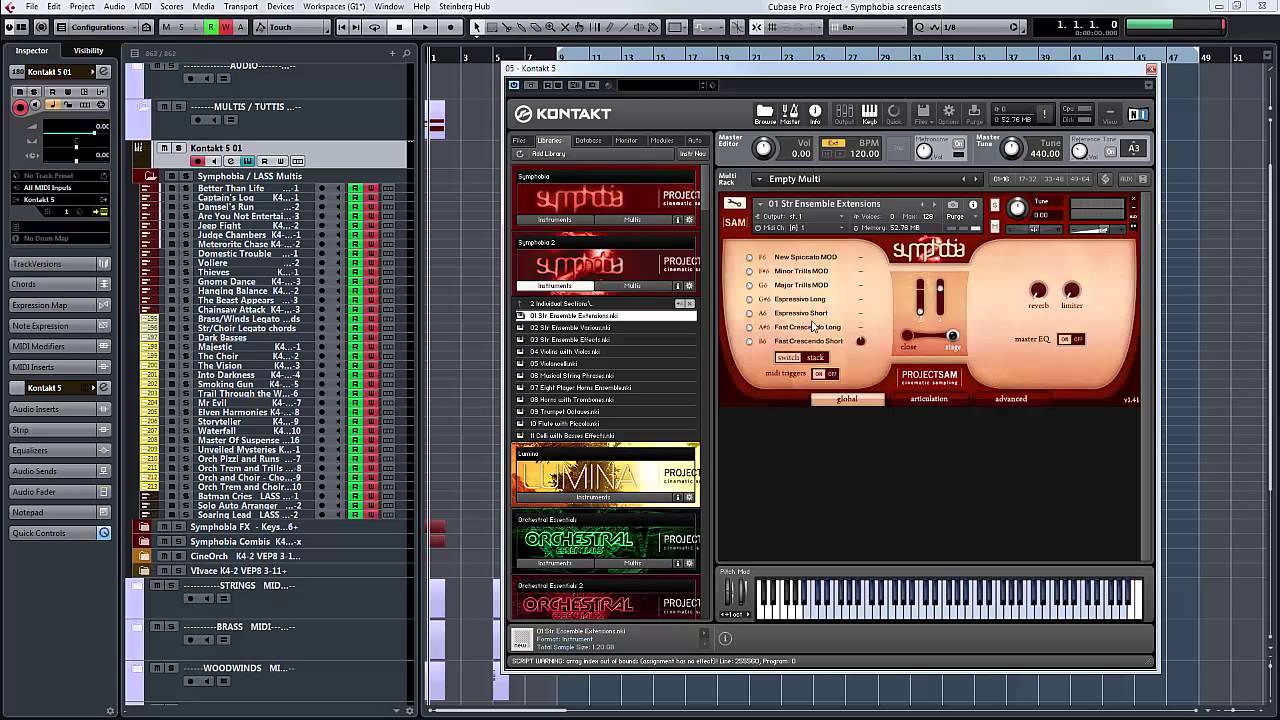Toggle the Keyb keyboard icon in Kontakt

(869, 113)
